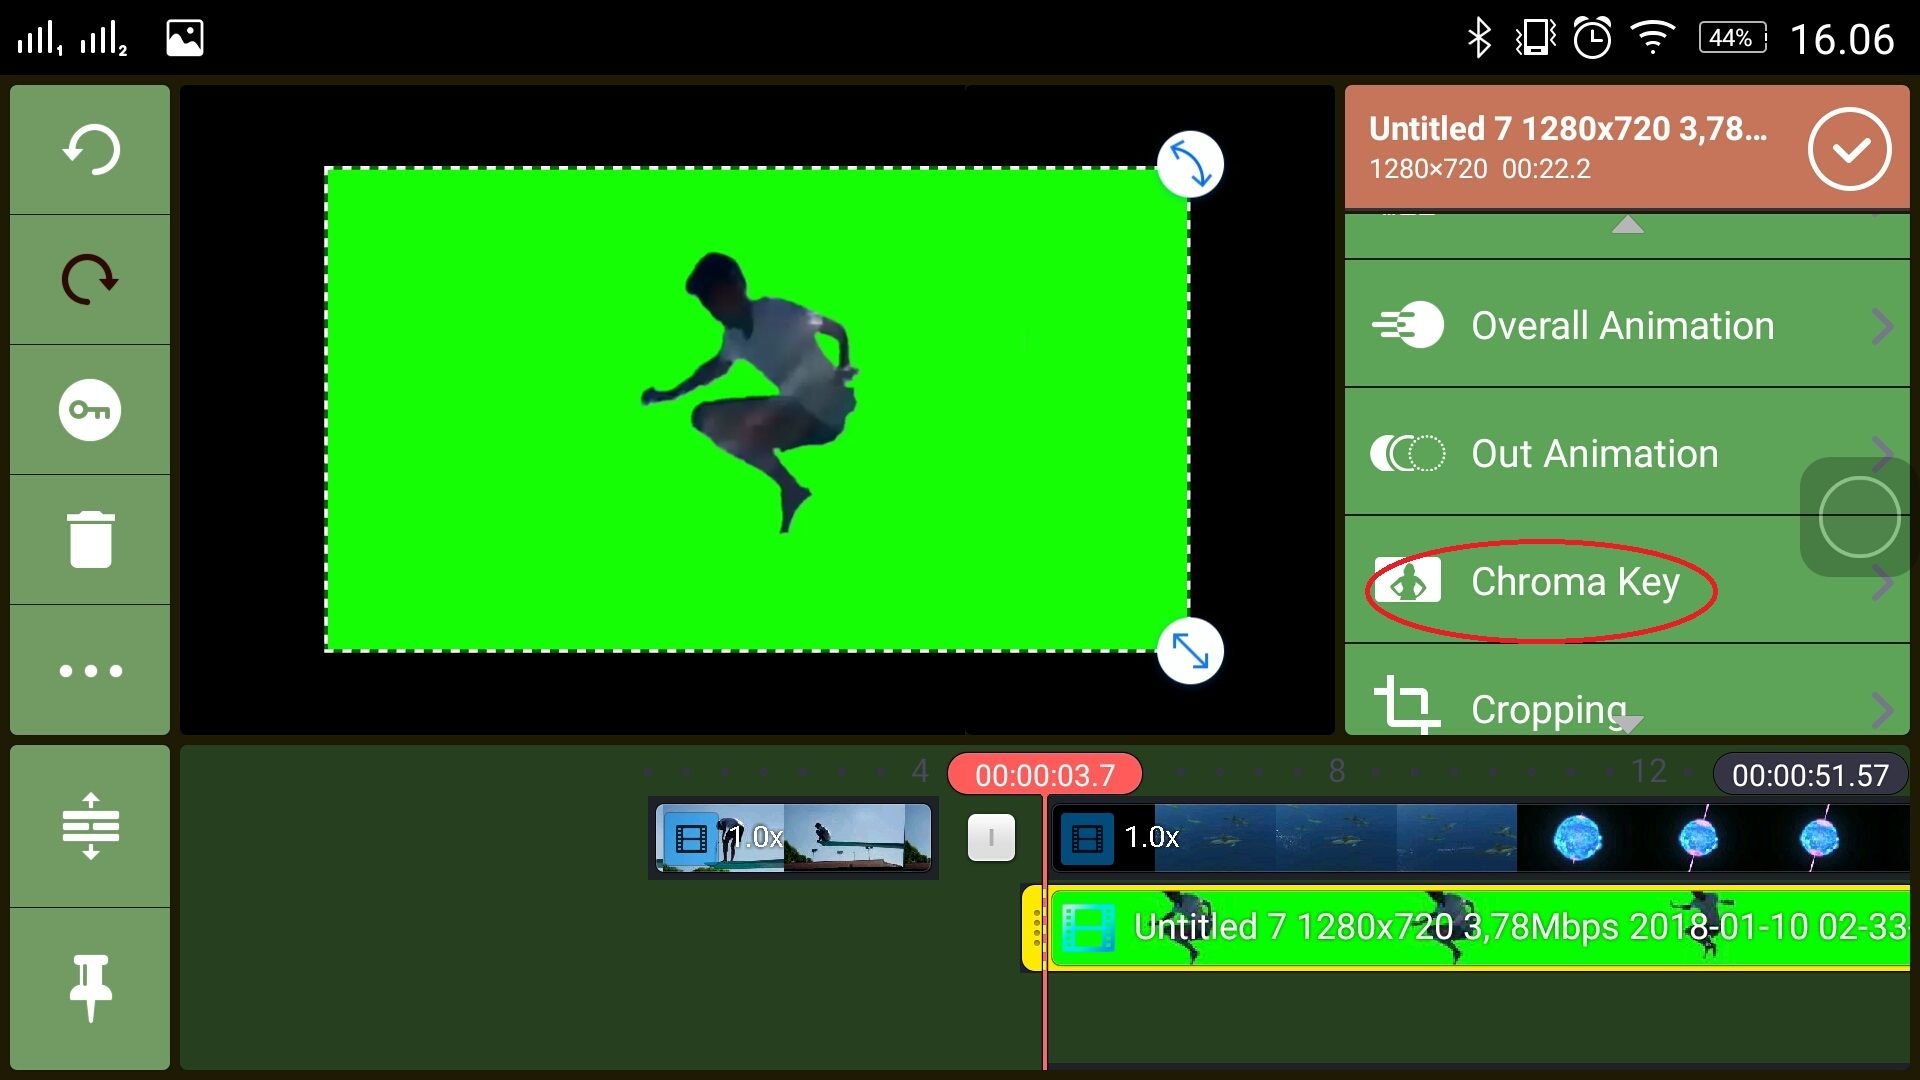This screenshot has height=1080, width=1920.
Task: Tap the Out Animation fade icon
Action: 1407,453
